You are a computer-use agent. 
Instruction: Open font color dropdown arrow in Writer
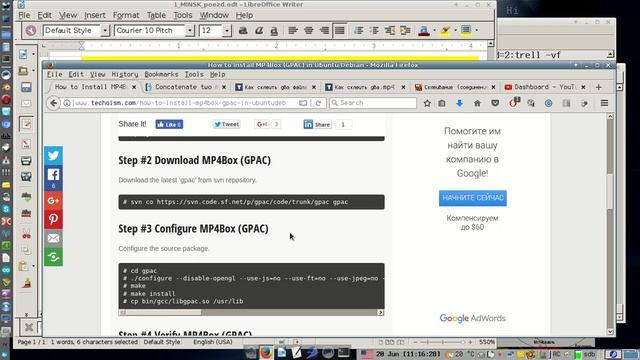point(434,31)
